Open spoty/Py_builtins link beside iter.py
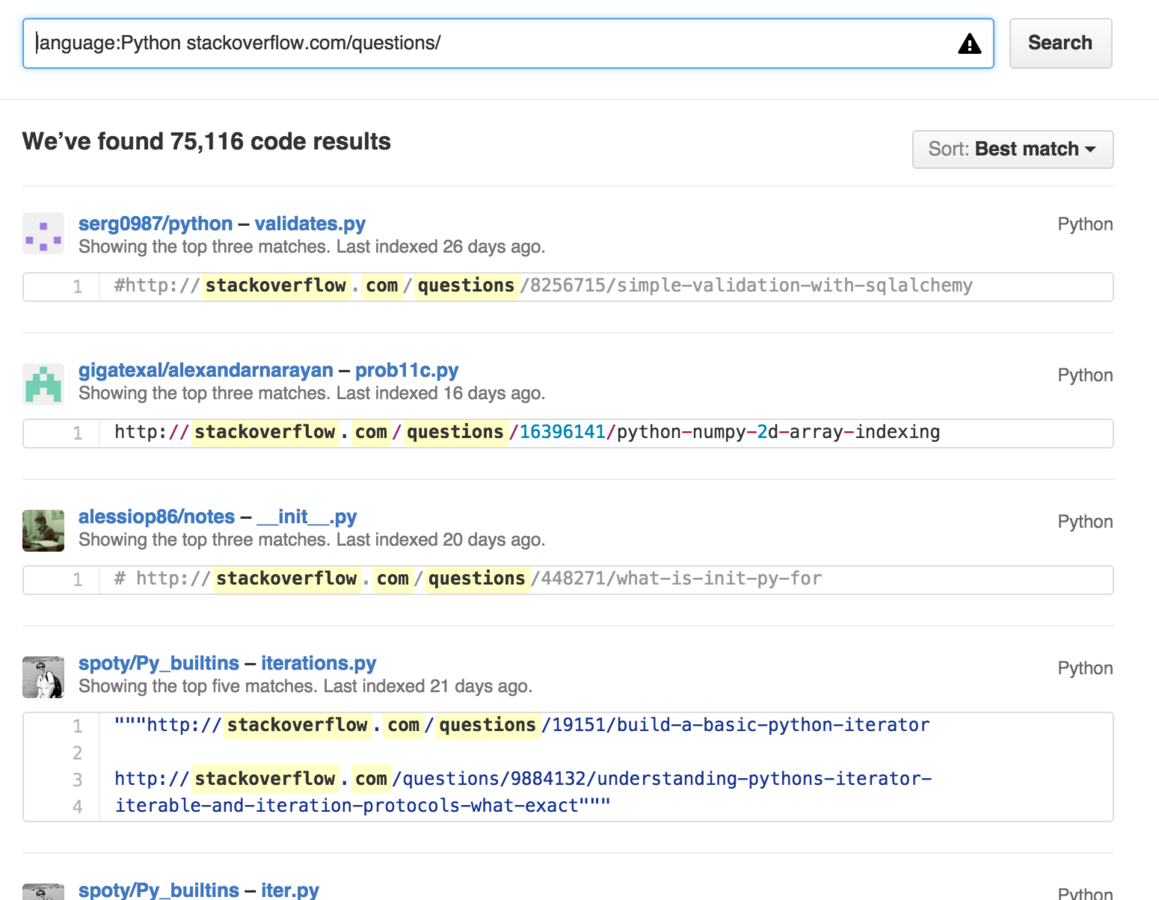The height and width of the screenshot is (900, 1159). [x=159, y=890]
